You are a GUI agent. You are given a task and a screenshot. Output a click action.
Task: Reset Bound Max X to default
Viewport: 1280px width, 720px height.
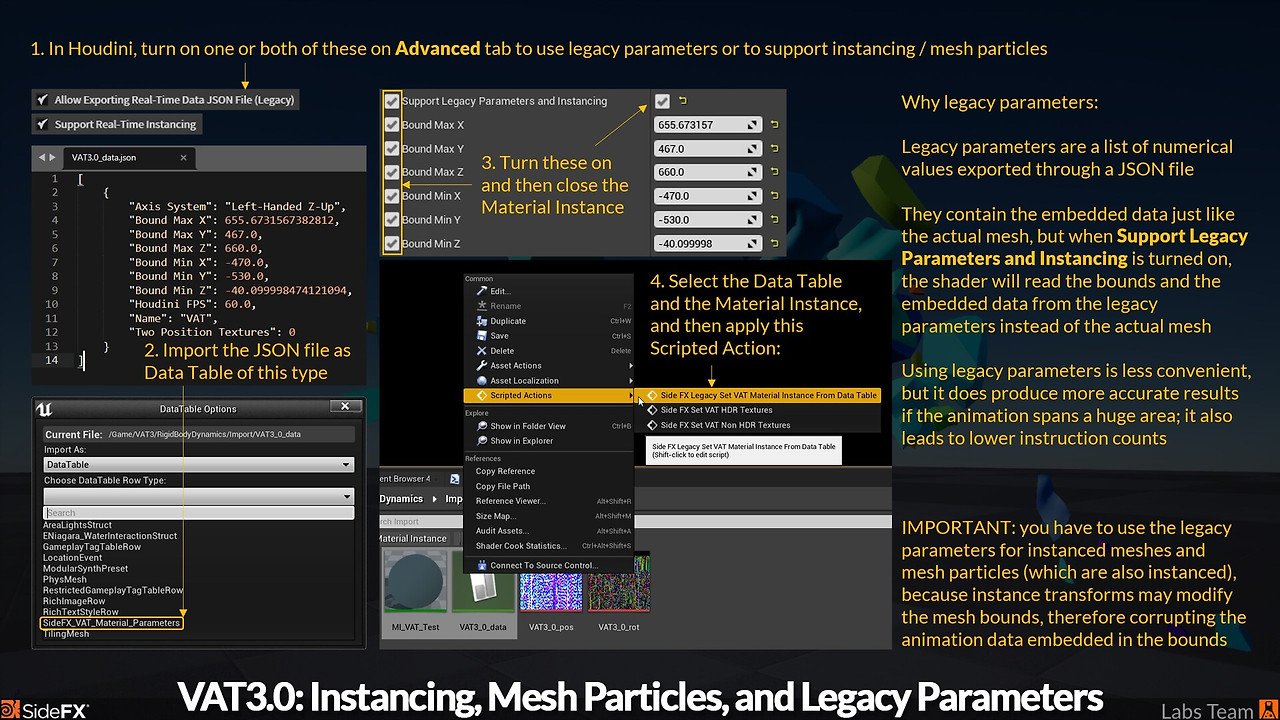(773, 125)
